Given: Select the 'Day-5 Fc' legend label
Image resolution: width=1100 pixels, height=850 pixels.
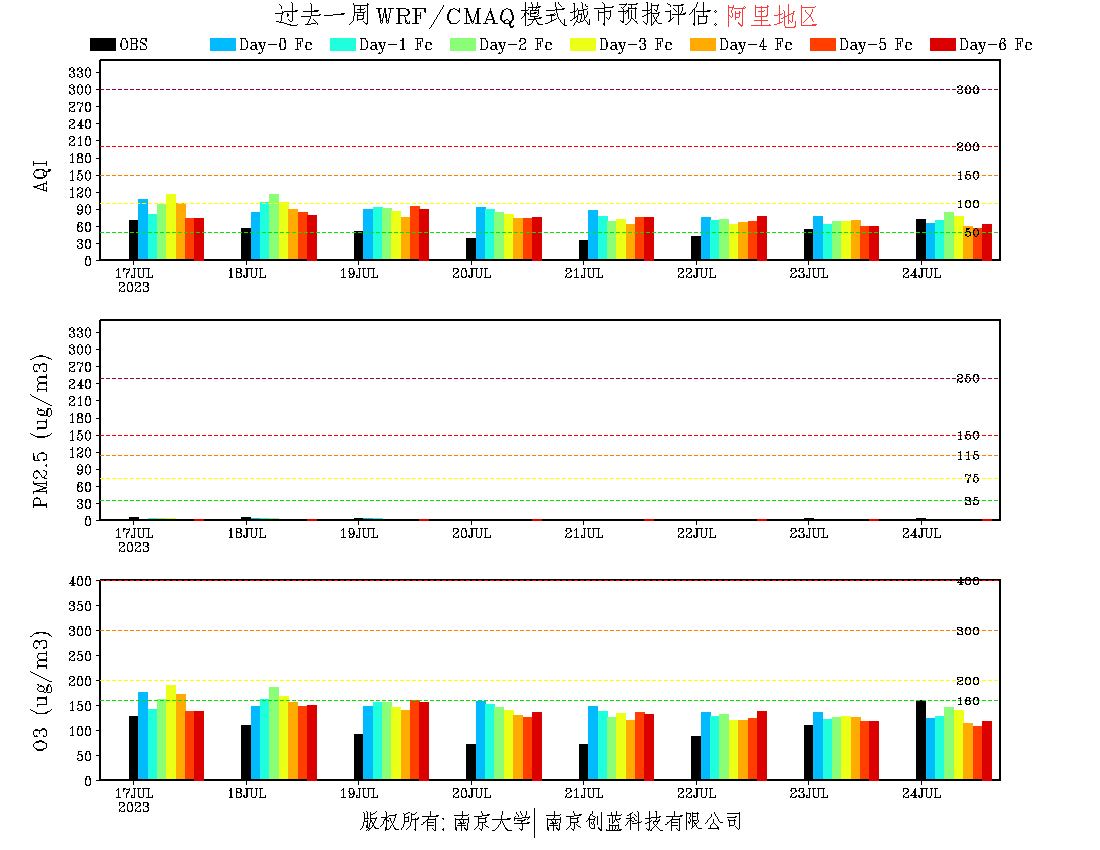Looking at the screenshot, I should point(876,45).
